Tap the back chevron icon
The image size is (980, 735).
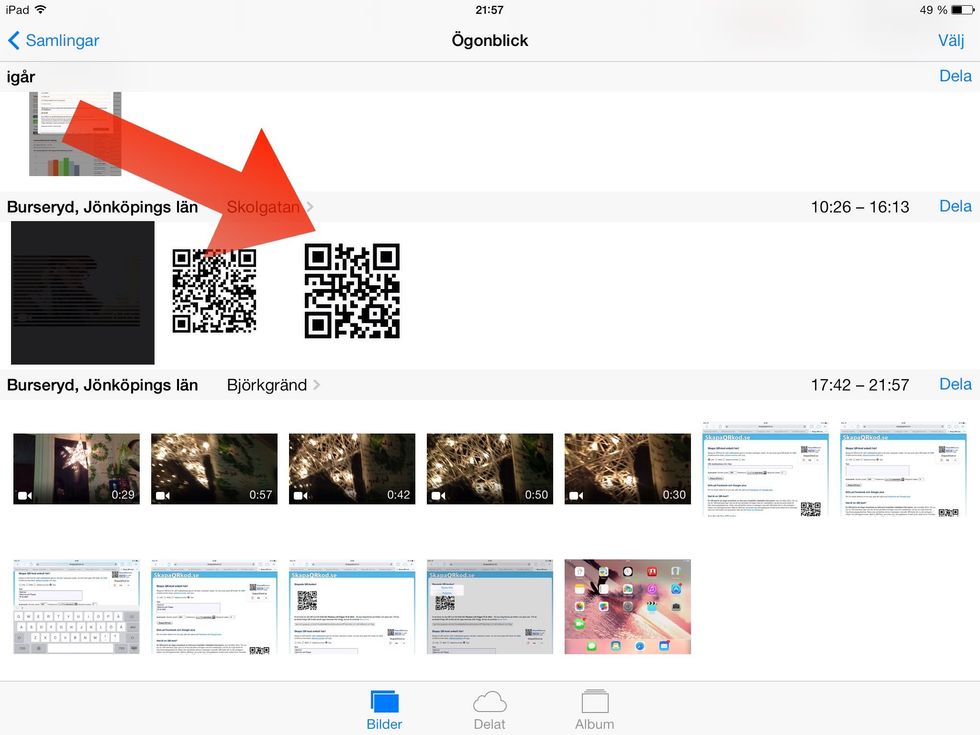coord(14,41)
